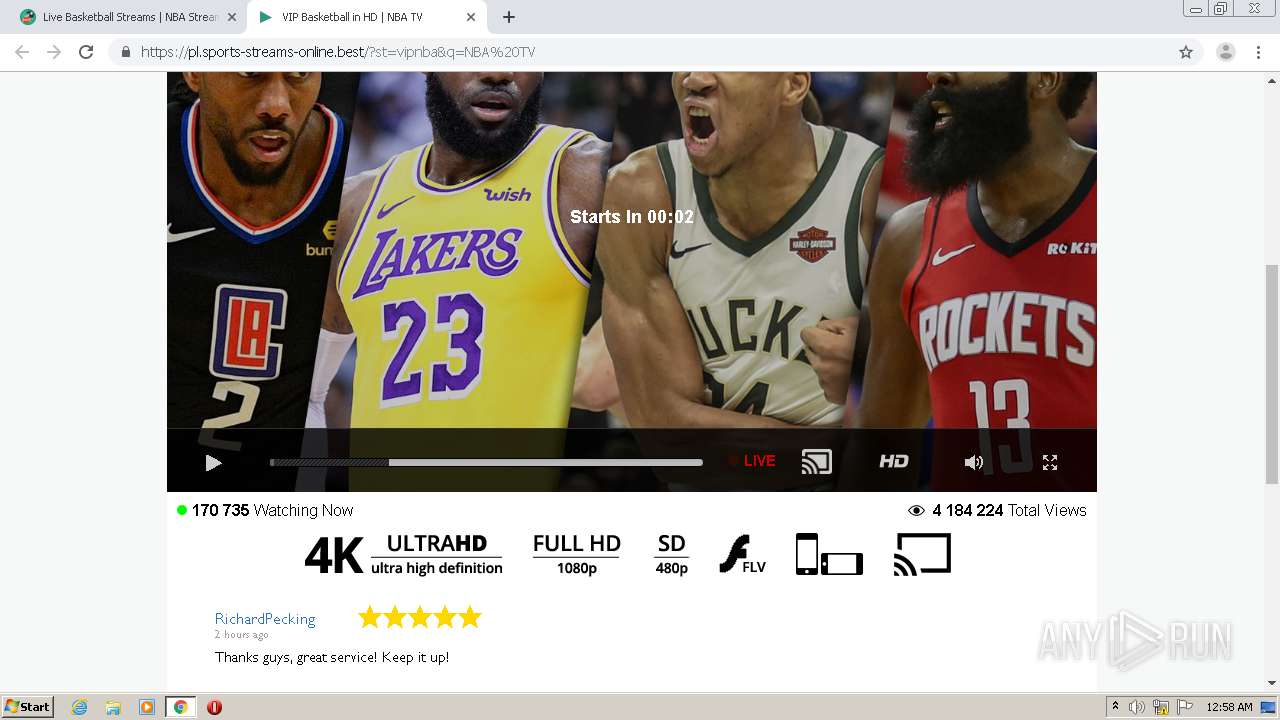Close the Live Basketball Streams tab
Image resolution: width=1280 pixels, height=720 pixels.
pyautogui.click(x=232, y=17)
